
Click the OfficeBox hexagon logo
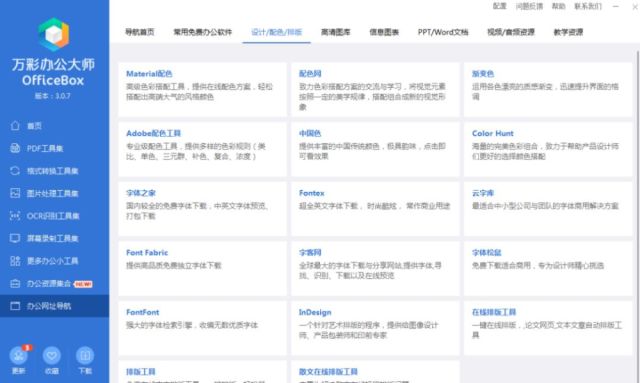tap(53, 34)
